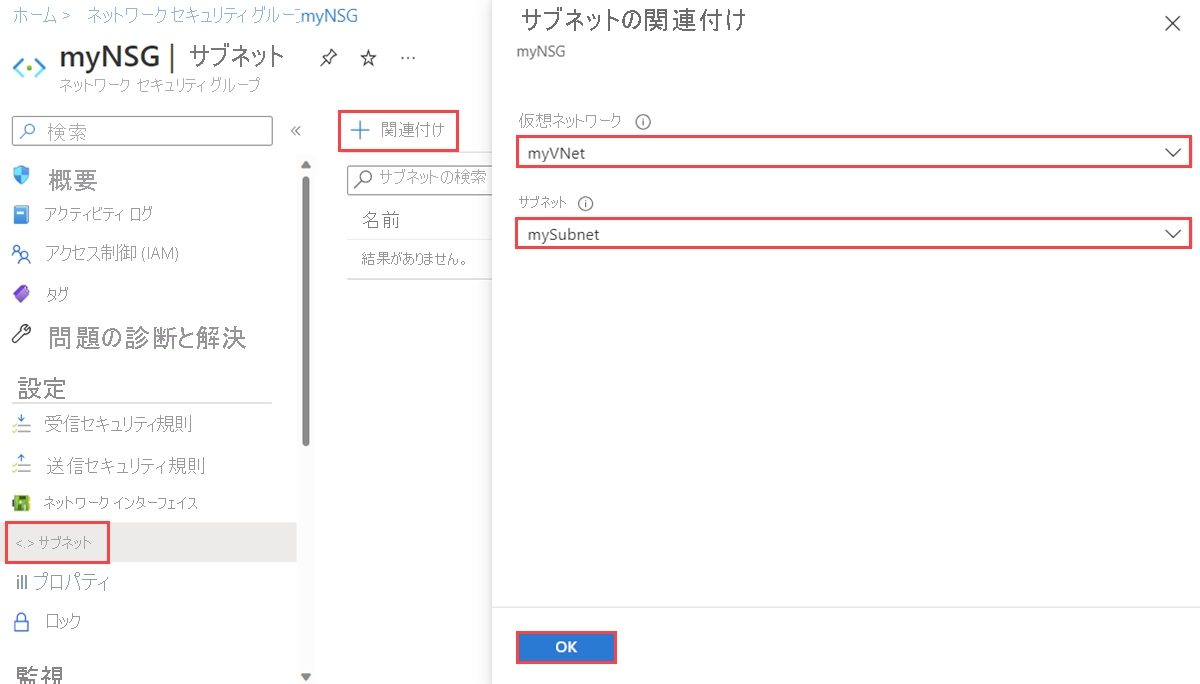Open the ネットワークセキュリティグループ breadcrumb link
Image resolution: width=1200 pixels, height=684 pixels.
point(193,16)
